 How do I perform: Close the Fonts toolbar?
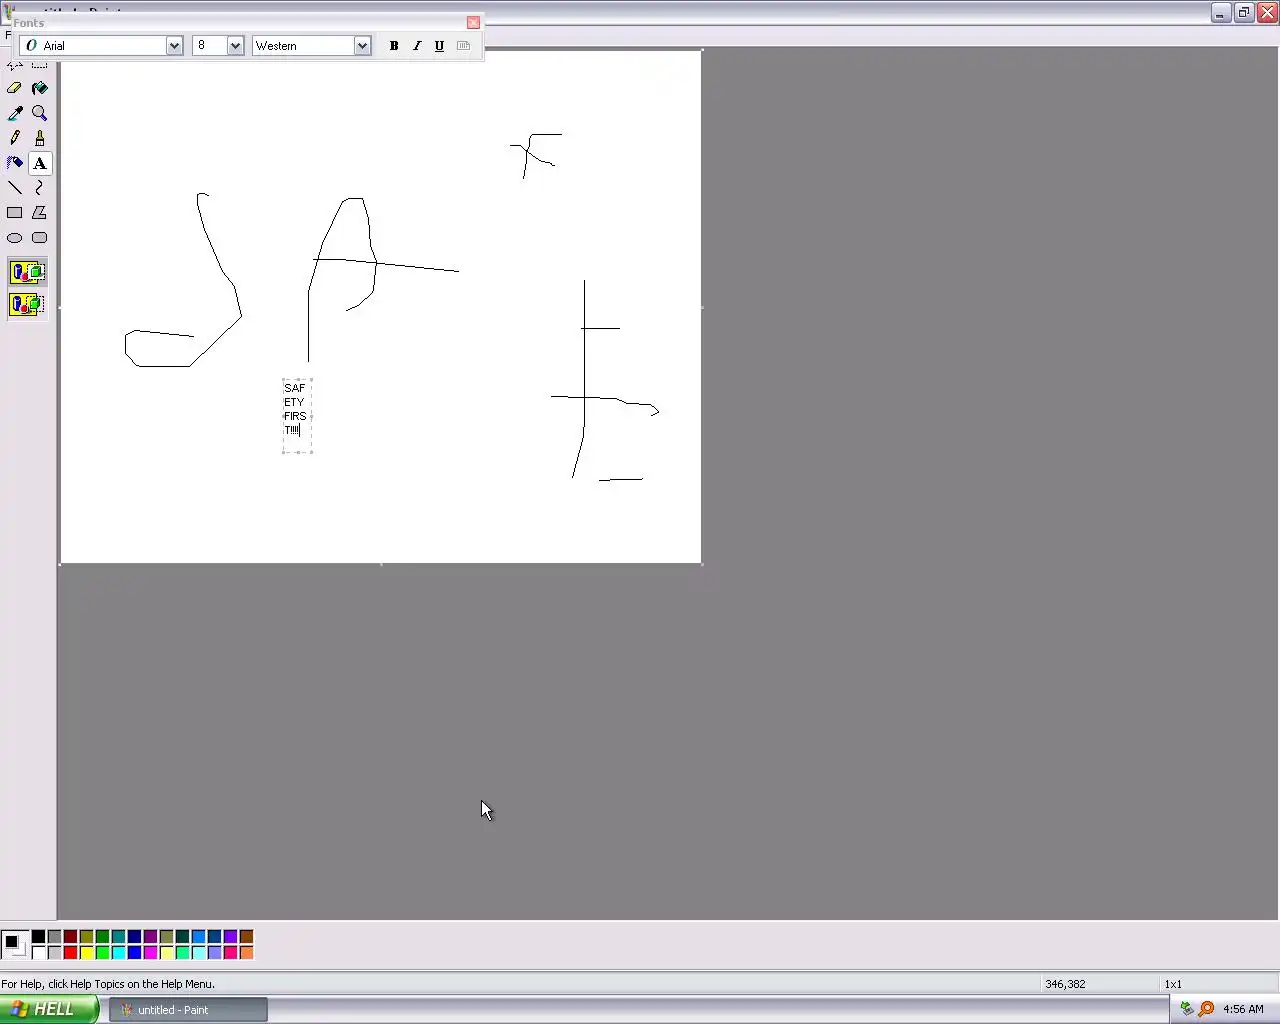[x=473, y=22]
